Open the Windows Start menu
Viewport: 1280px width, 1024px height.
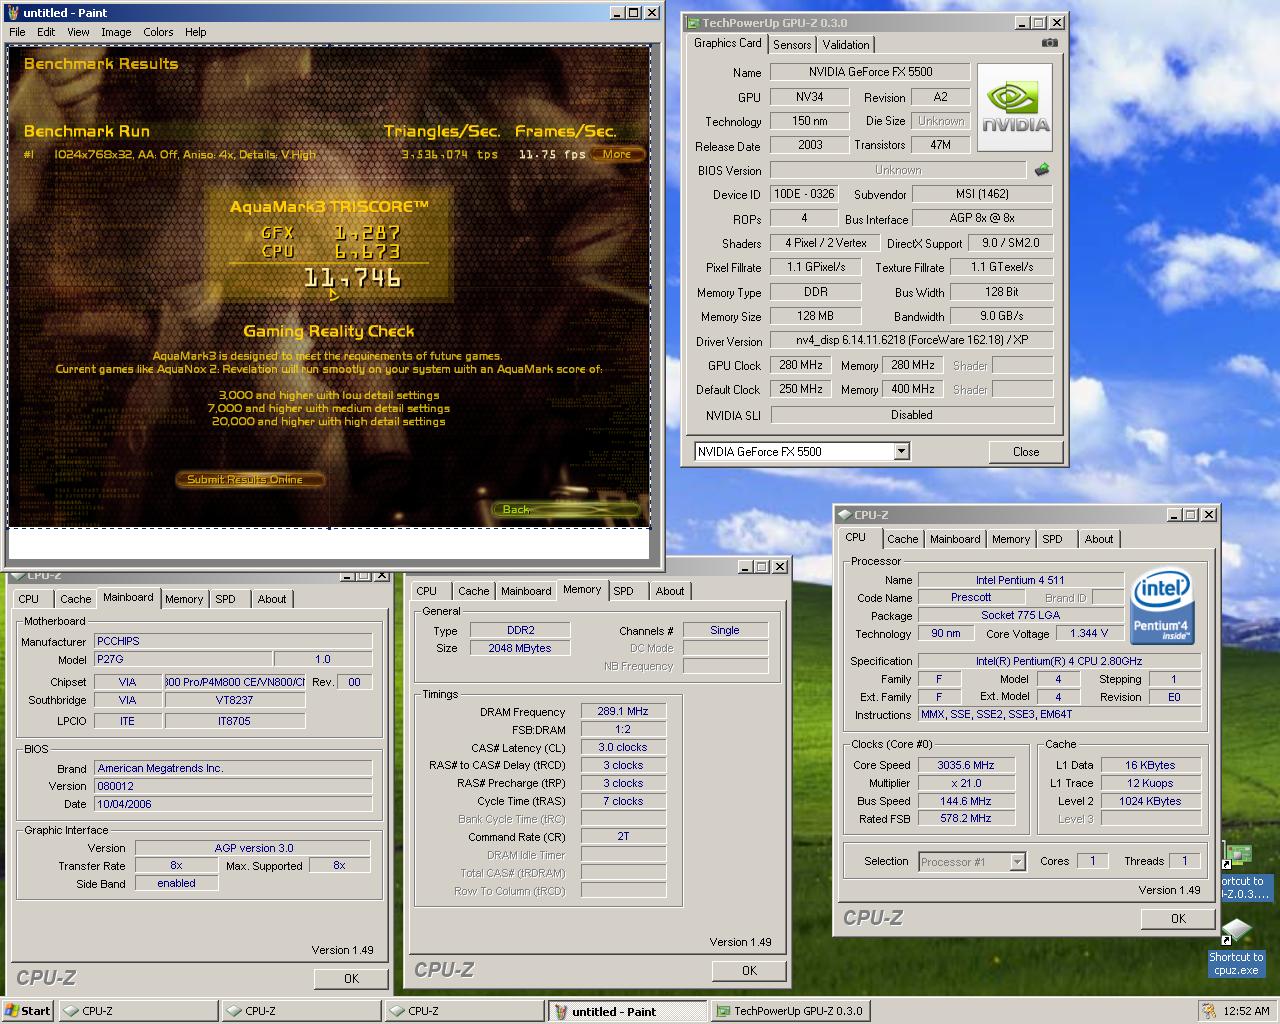[x=28, y=1011]
